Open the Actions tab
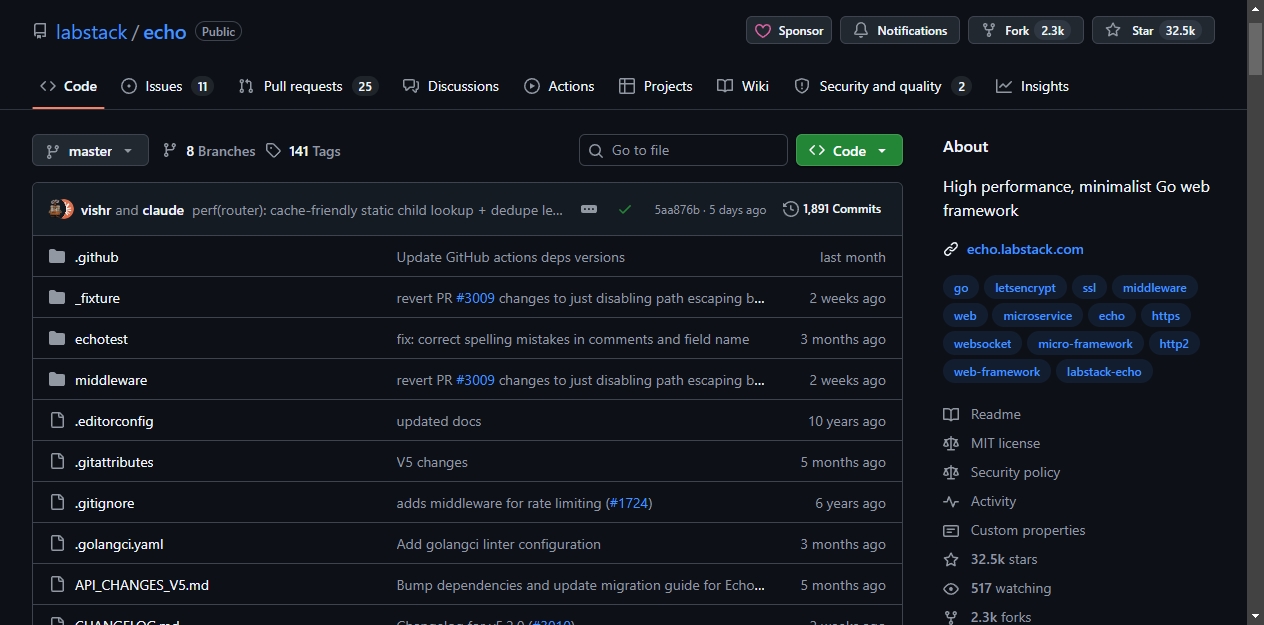The image size is (1264, 625). coord(559,86)
